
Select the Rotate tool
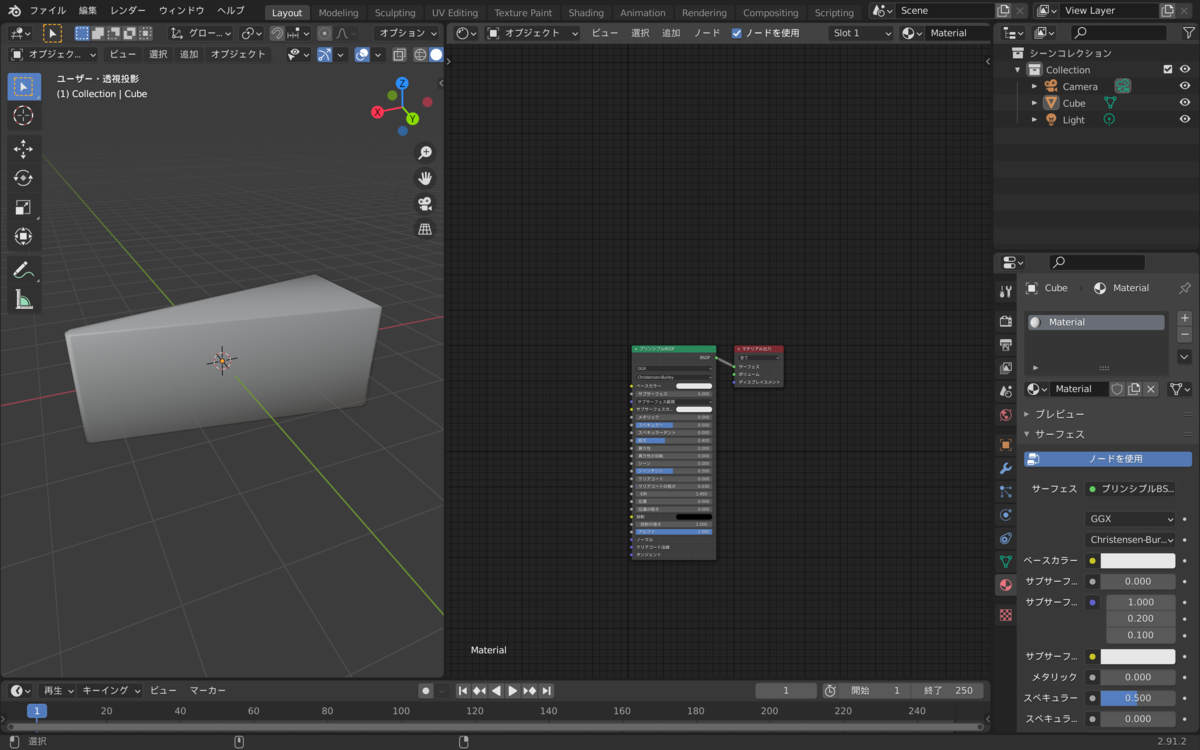(x=23, y=179)
